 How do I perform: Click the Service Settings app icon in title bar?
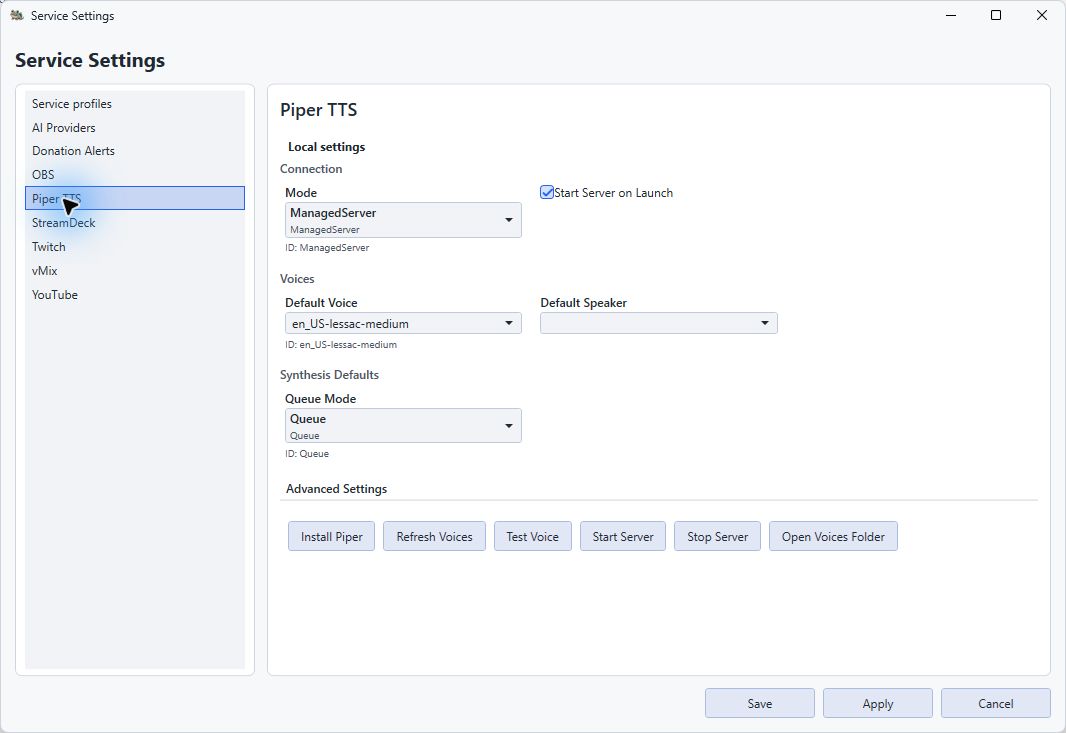pos(17,15)
